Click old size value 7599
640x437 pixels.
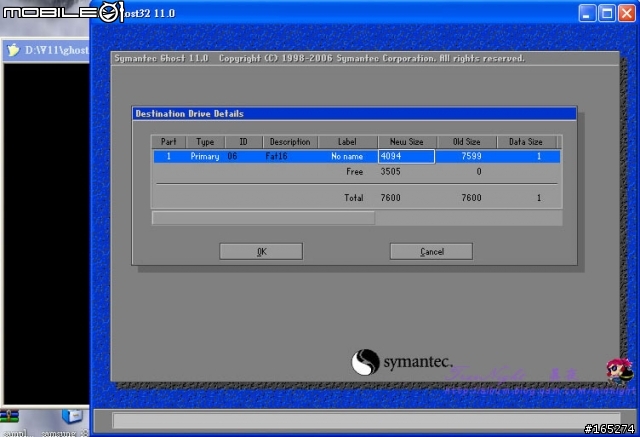[471, 156]
